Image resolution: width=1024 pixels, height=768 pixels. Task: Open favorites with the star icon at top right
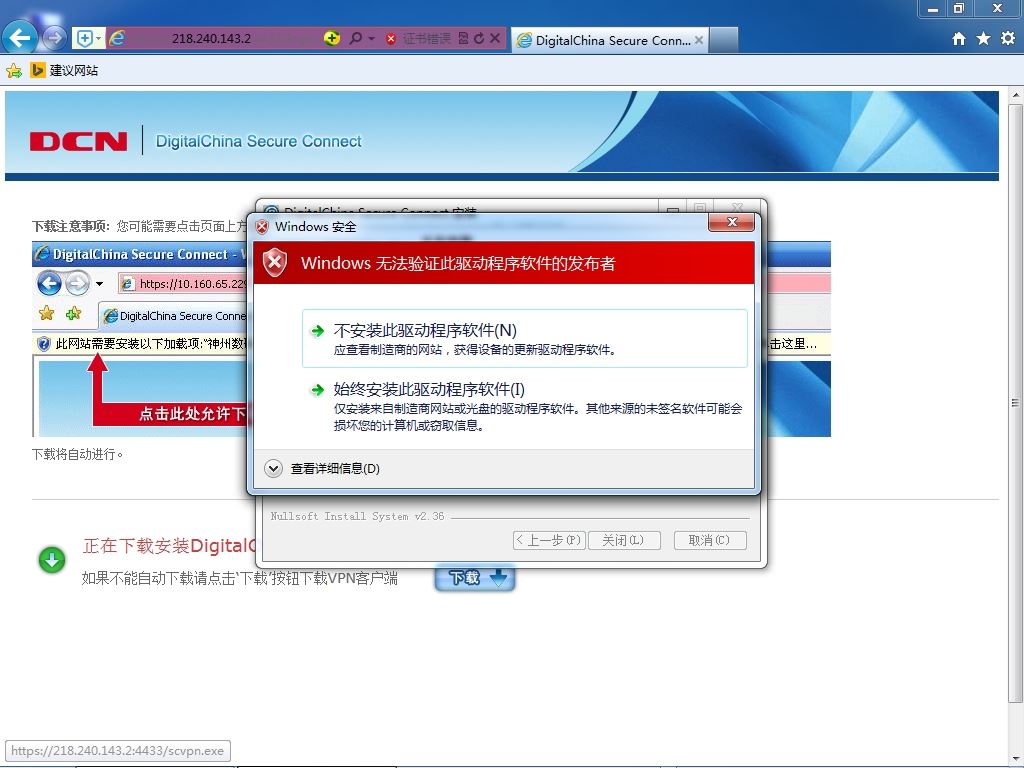click(x=984, y=39)
